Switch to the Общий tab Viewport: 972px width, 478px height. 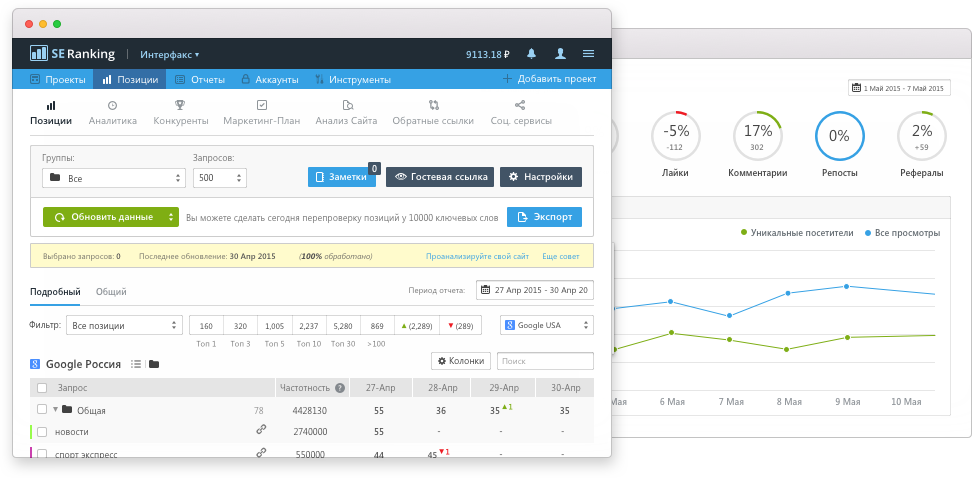(111, 291)
